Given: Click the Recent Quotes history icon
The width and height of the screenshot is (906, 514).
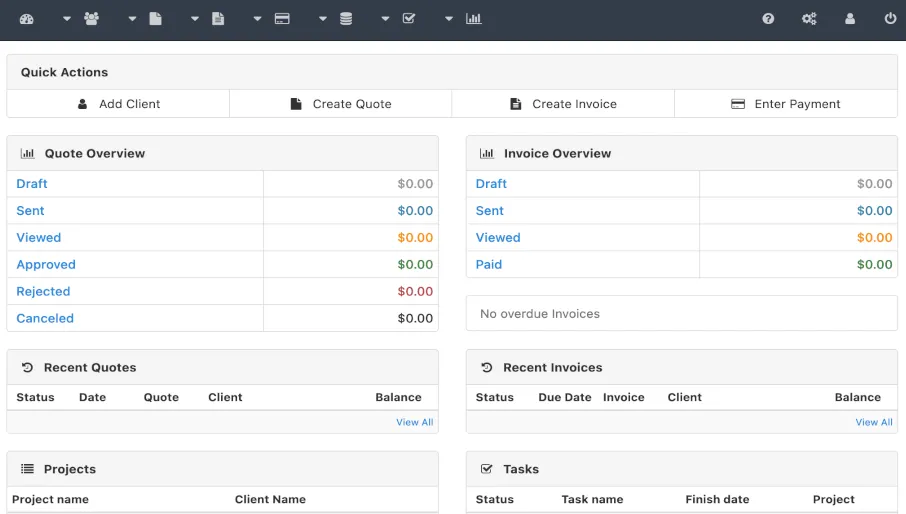Looking at the screenshot, I should tap(27, 367).
